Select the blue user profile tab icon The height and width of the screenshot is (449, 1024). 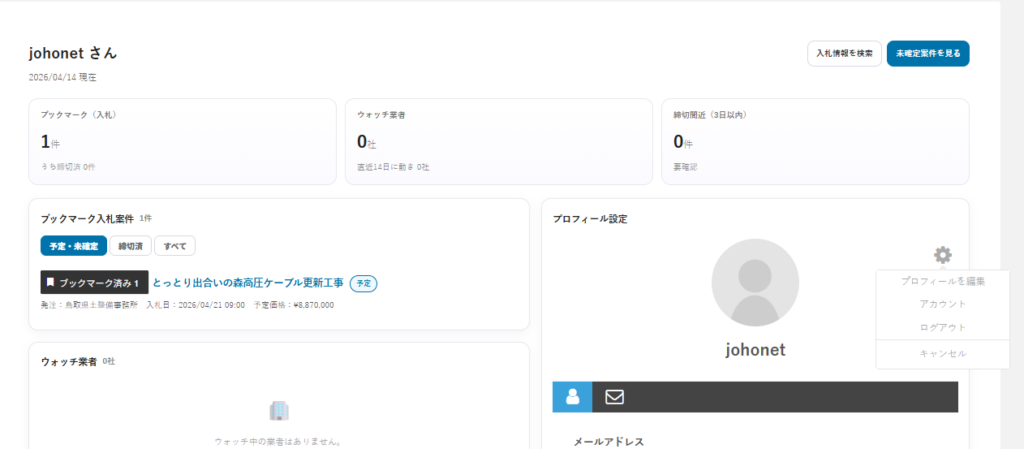click(x=572, y=397)
